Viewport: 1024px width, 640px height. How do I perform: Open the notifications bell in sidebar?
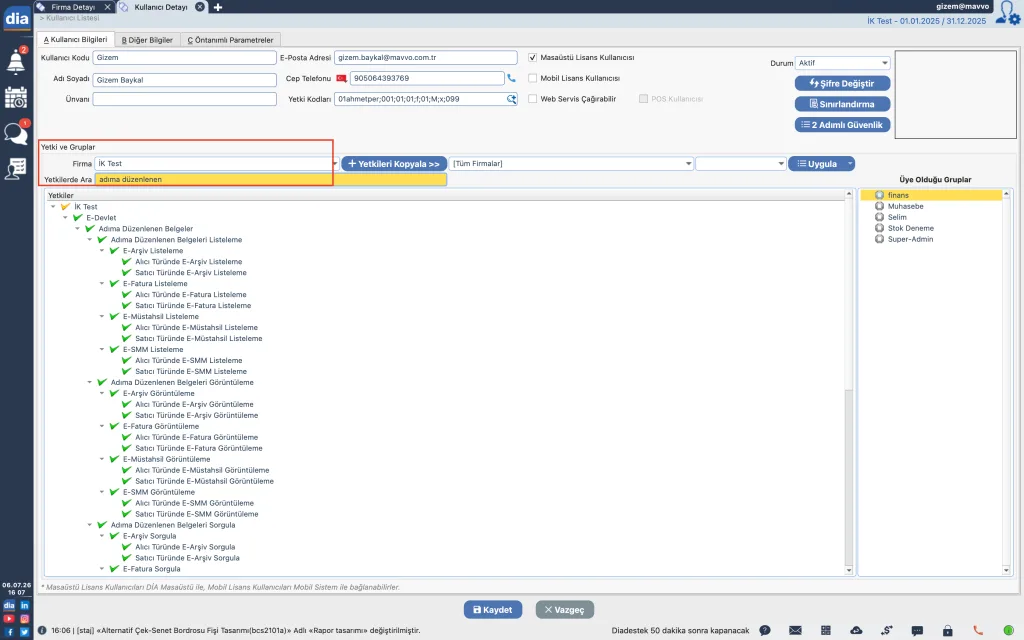(16, 61)
